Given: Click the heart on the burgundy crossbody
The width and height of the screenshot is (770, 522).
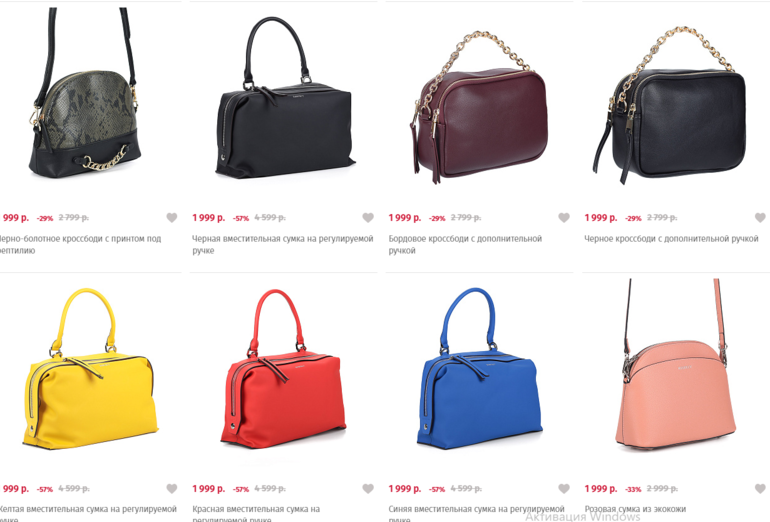Looking at the screenshot, I should click(564, 218).
